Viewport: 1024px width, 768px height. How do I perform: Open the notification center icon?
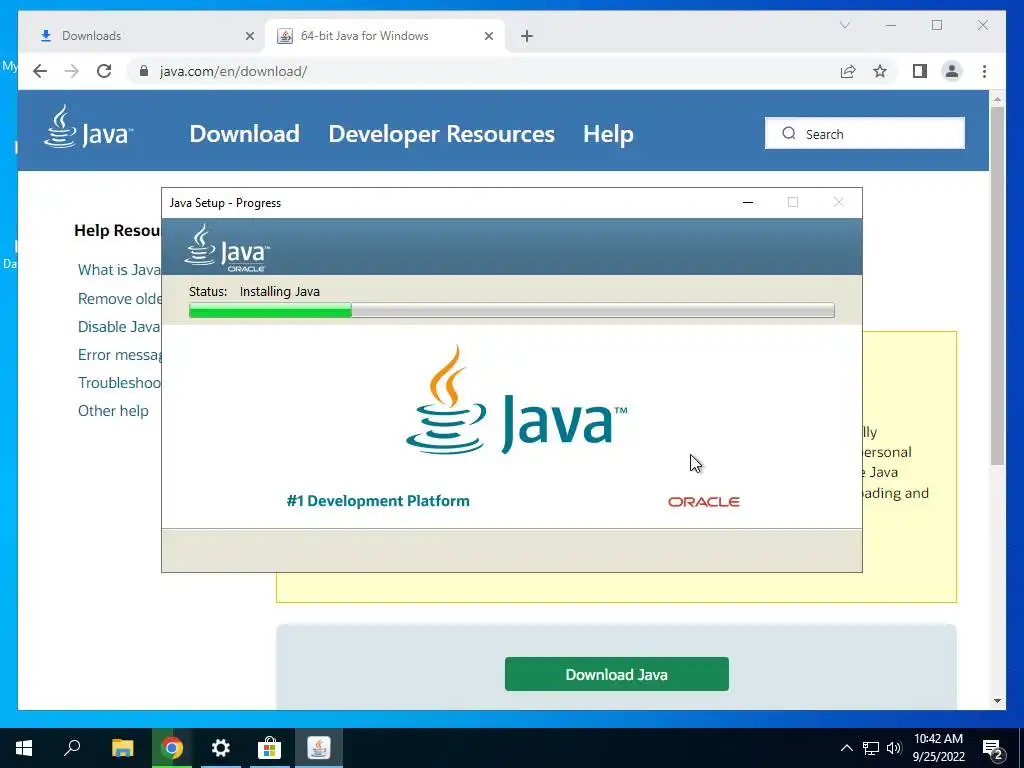[993, 749]
